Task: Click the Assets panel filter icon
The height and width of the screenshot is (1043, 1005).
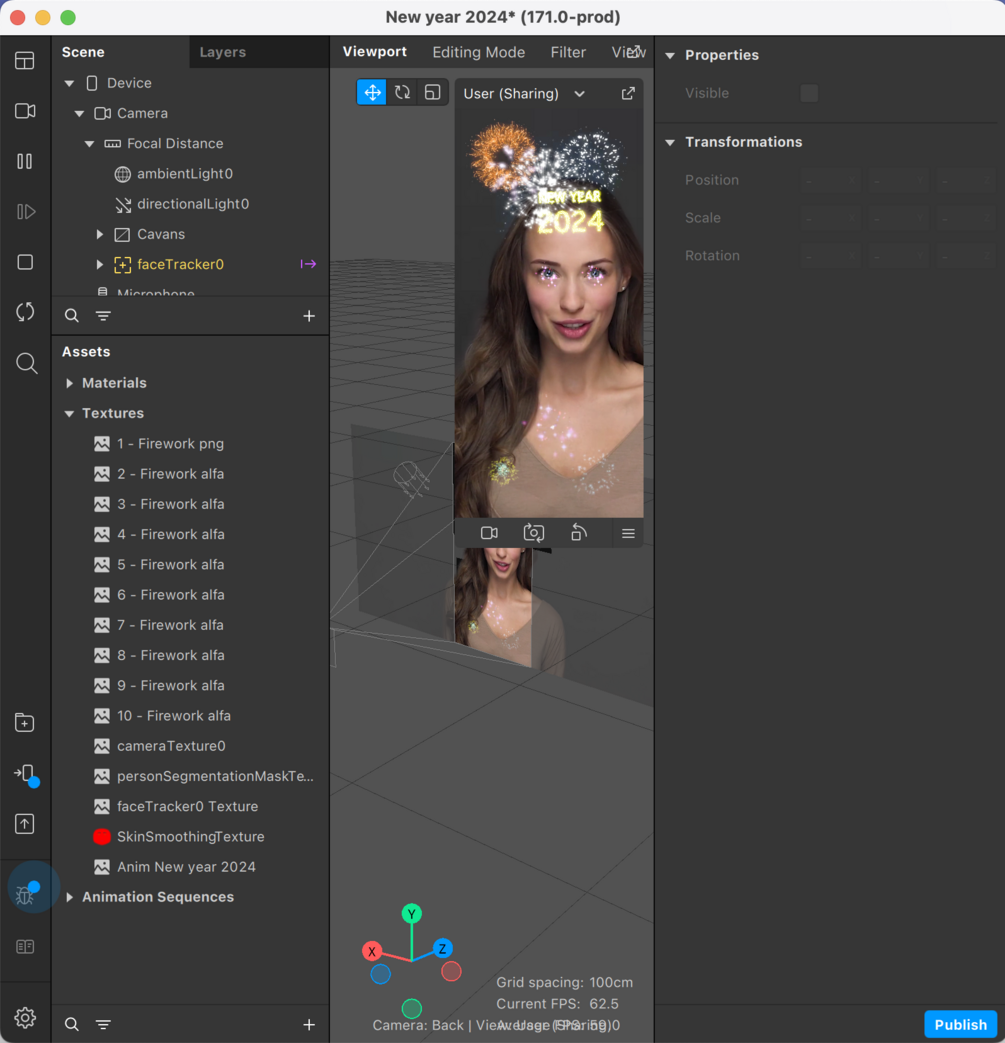Action: [x=103, y=1024]
